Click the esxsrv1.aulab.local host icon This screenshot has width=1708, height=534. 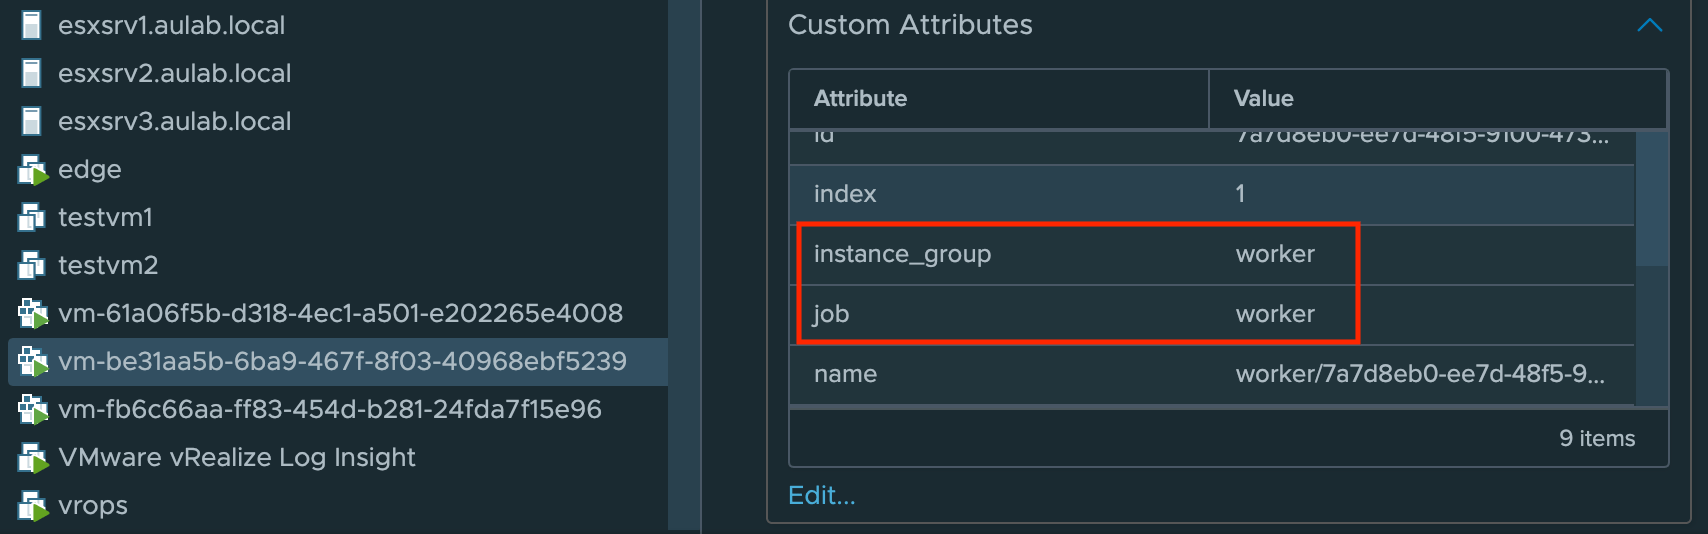click(32, 25)
